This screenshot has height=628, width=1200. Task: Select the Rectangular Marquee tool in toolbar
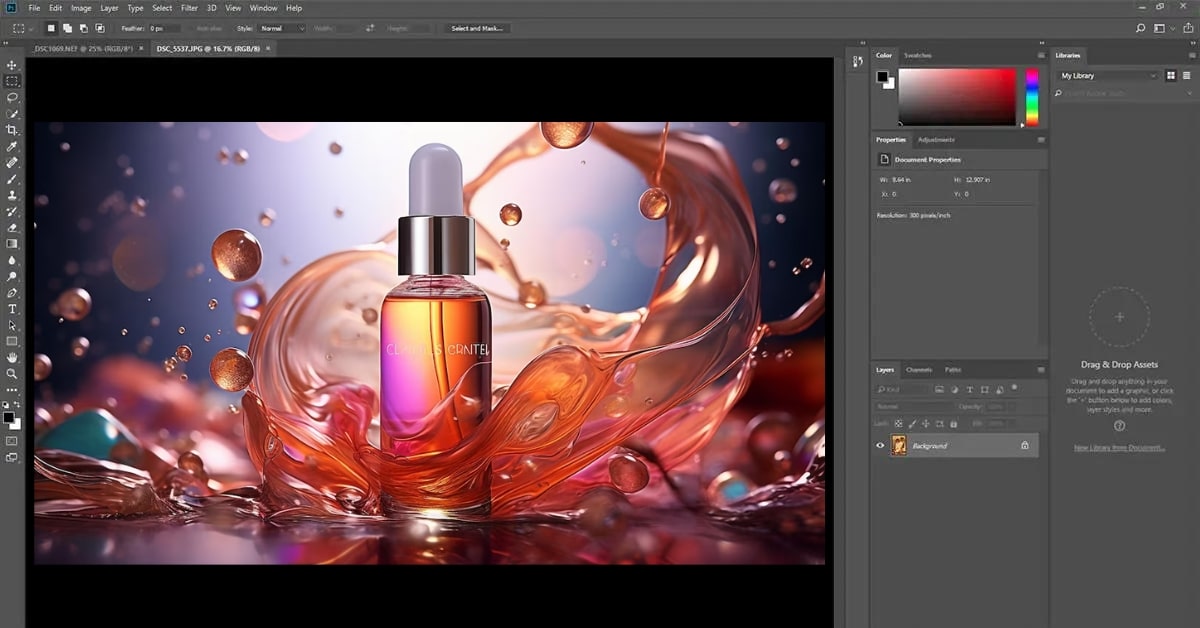point(12,81)
